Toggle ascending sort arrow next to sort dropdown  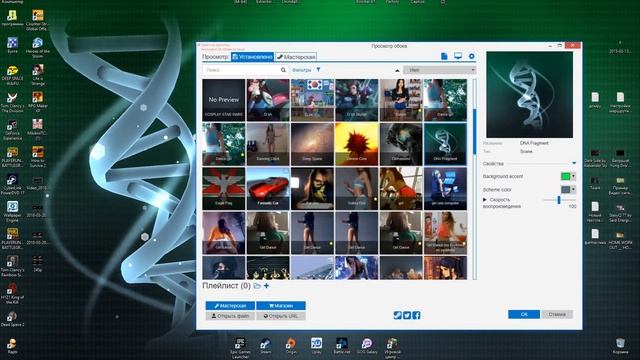click(x=397, y=70)
